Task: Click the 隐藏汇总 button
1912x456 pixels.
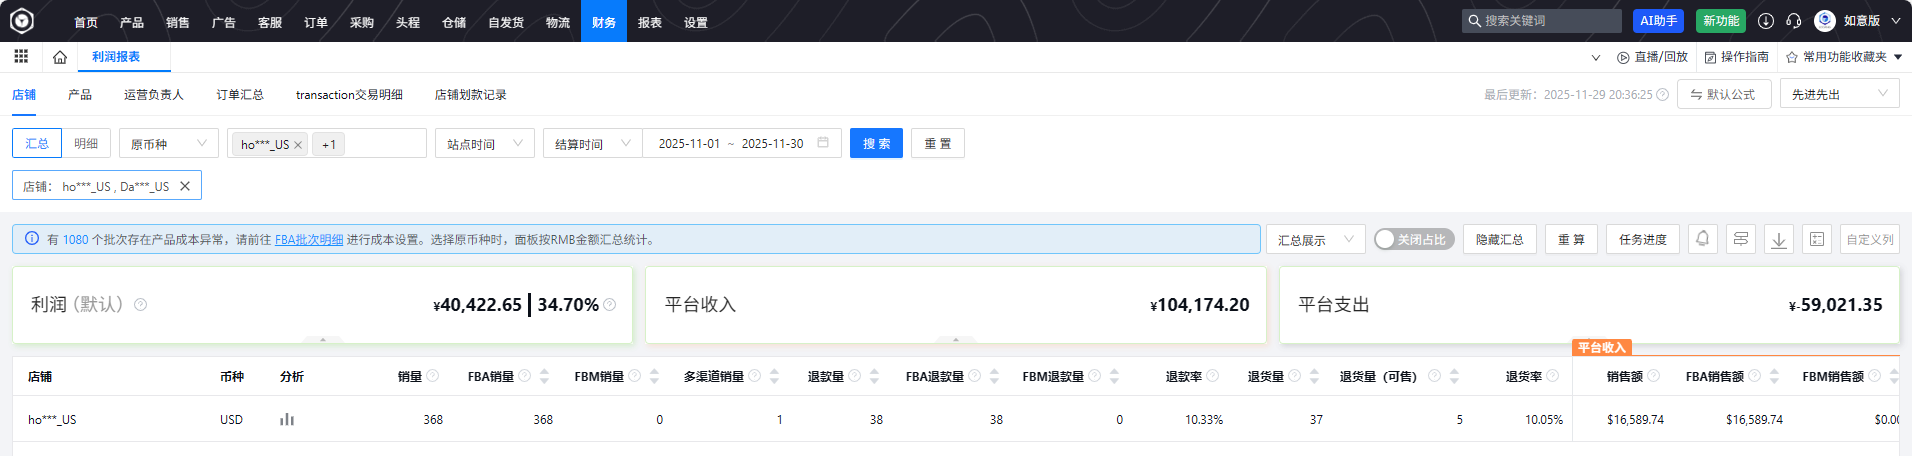Action: pos(1500,239)
